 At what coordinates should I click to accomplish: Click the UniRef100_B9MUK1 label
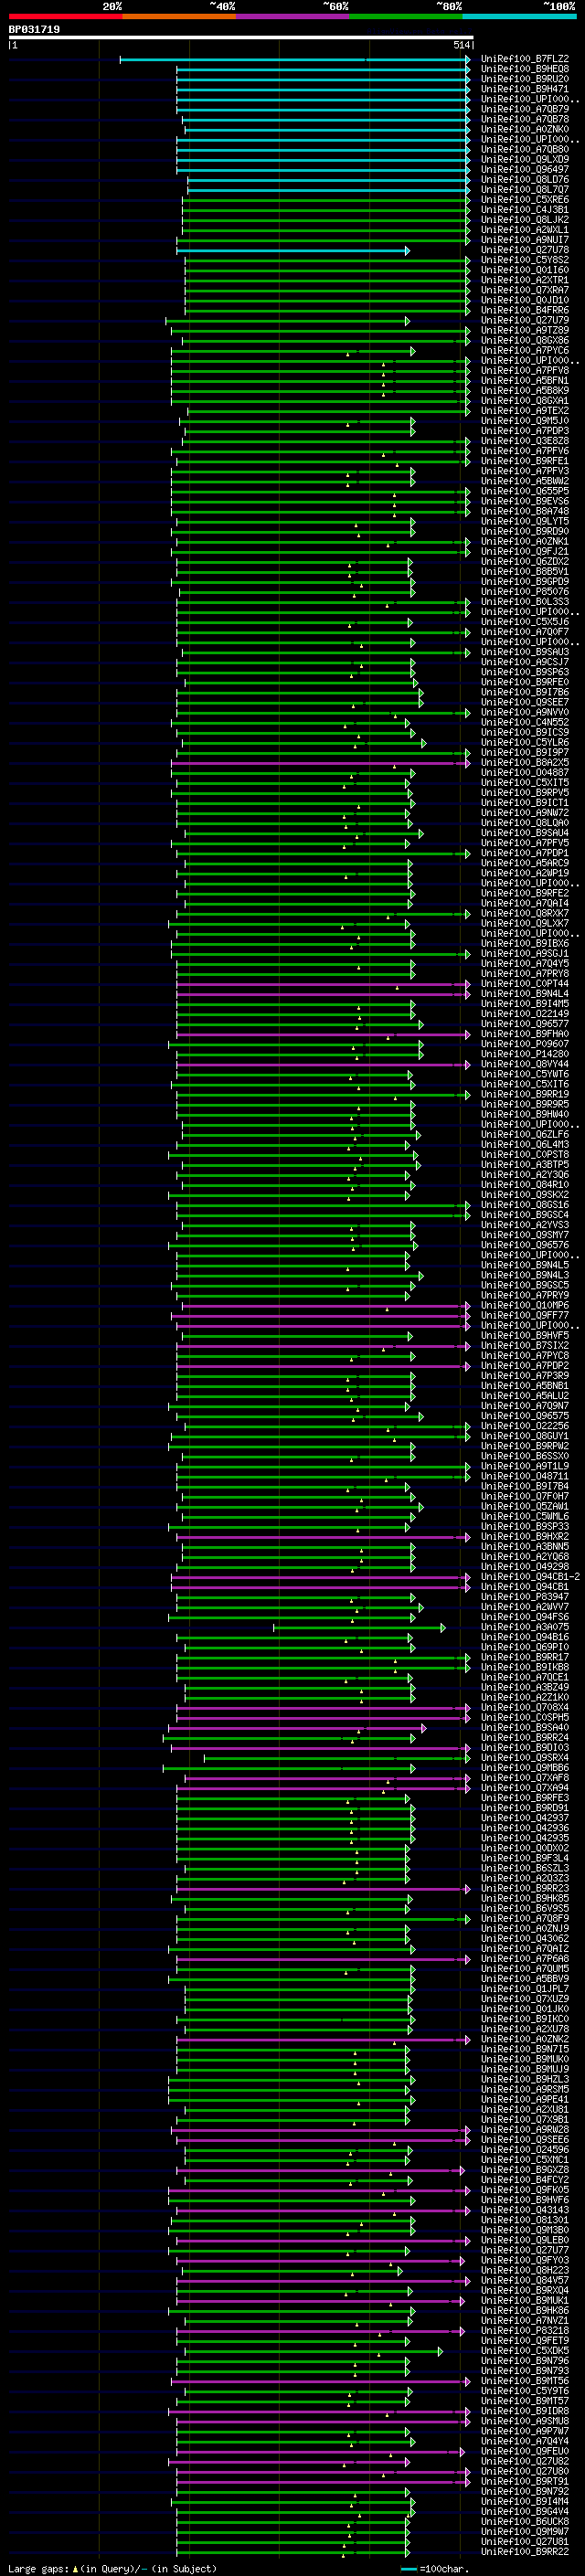(x=524, y=2300)
